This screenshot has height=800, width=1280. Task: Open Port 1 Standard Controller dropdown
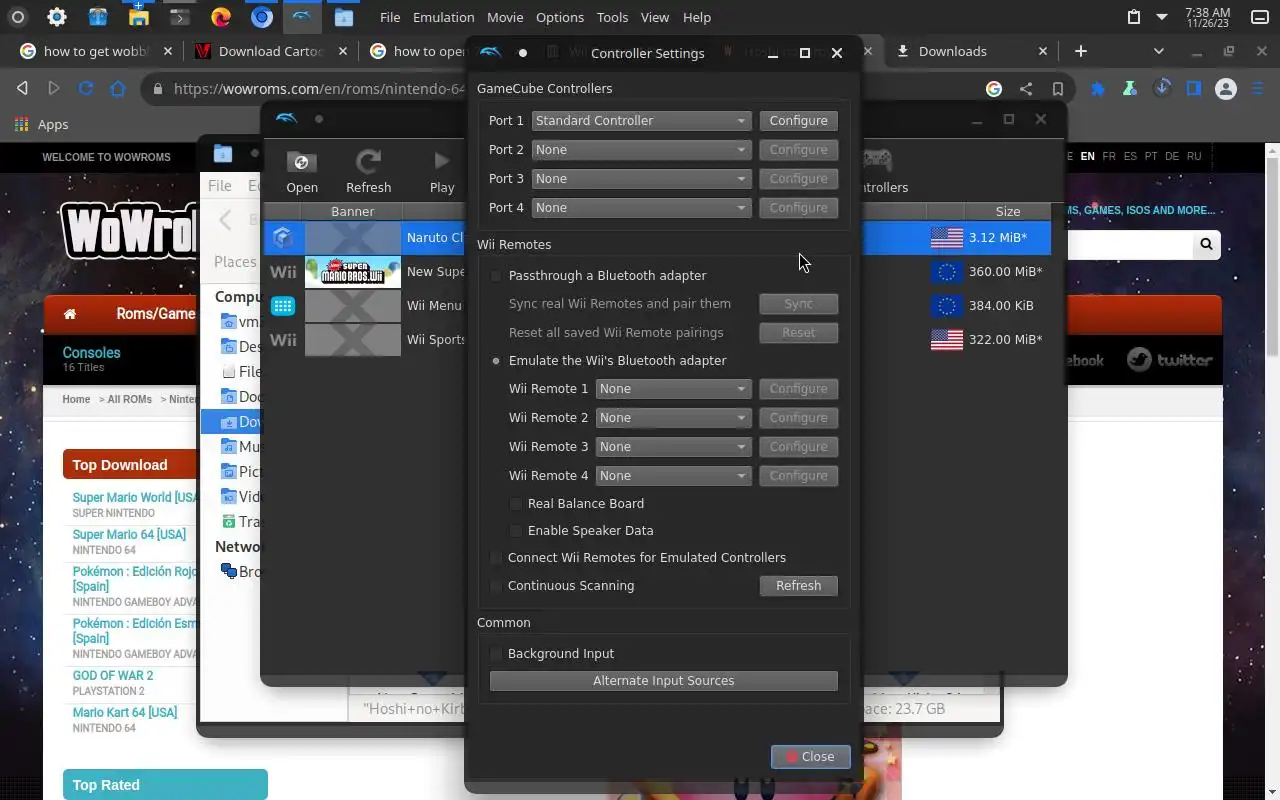click(641, 120)
